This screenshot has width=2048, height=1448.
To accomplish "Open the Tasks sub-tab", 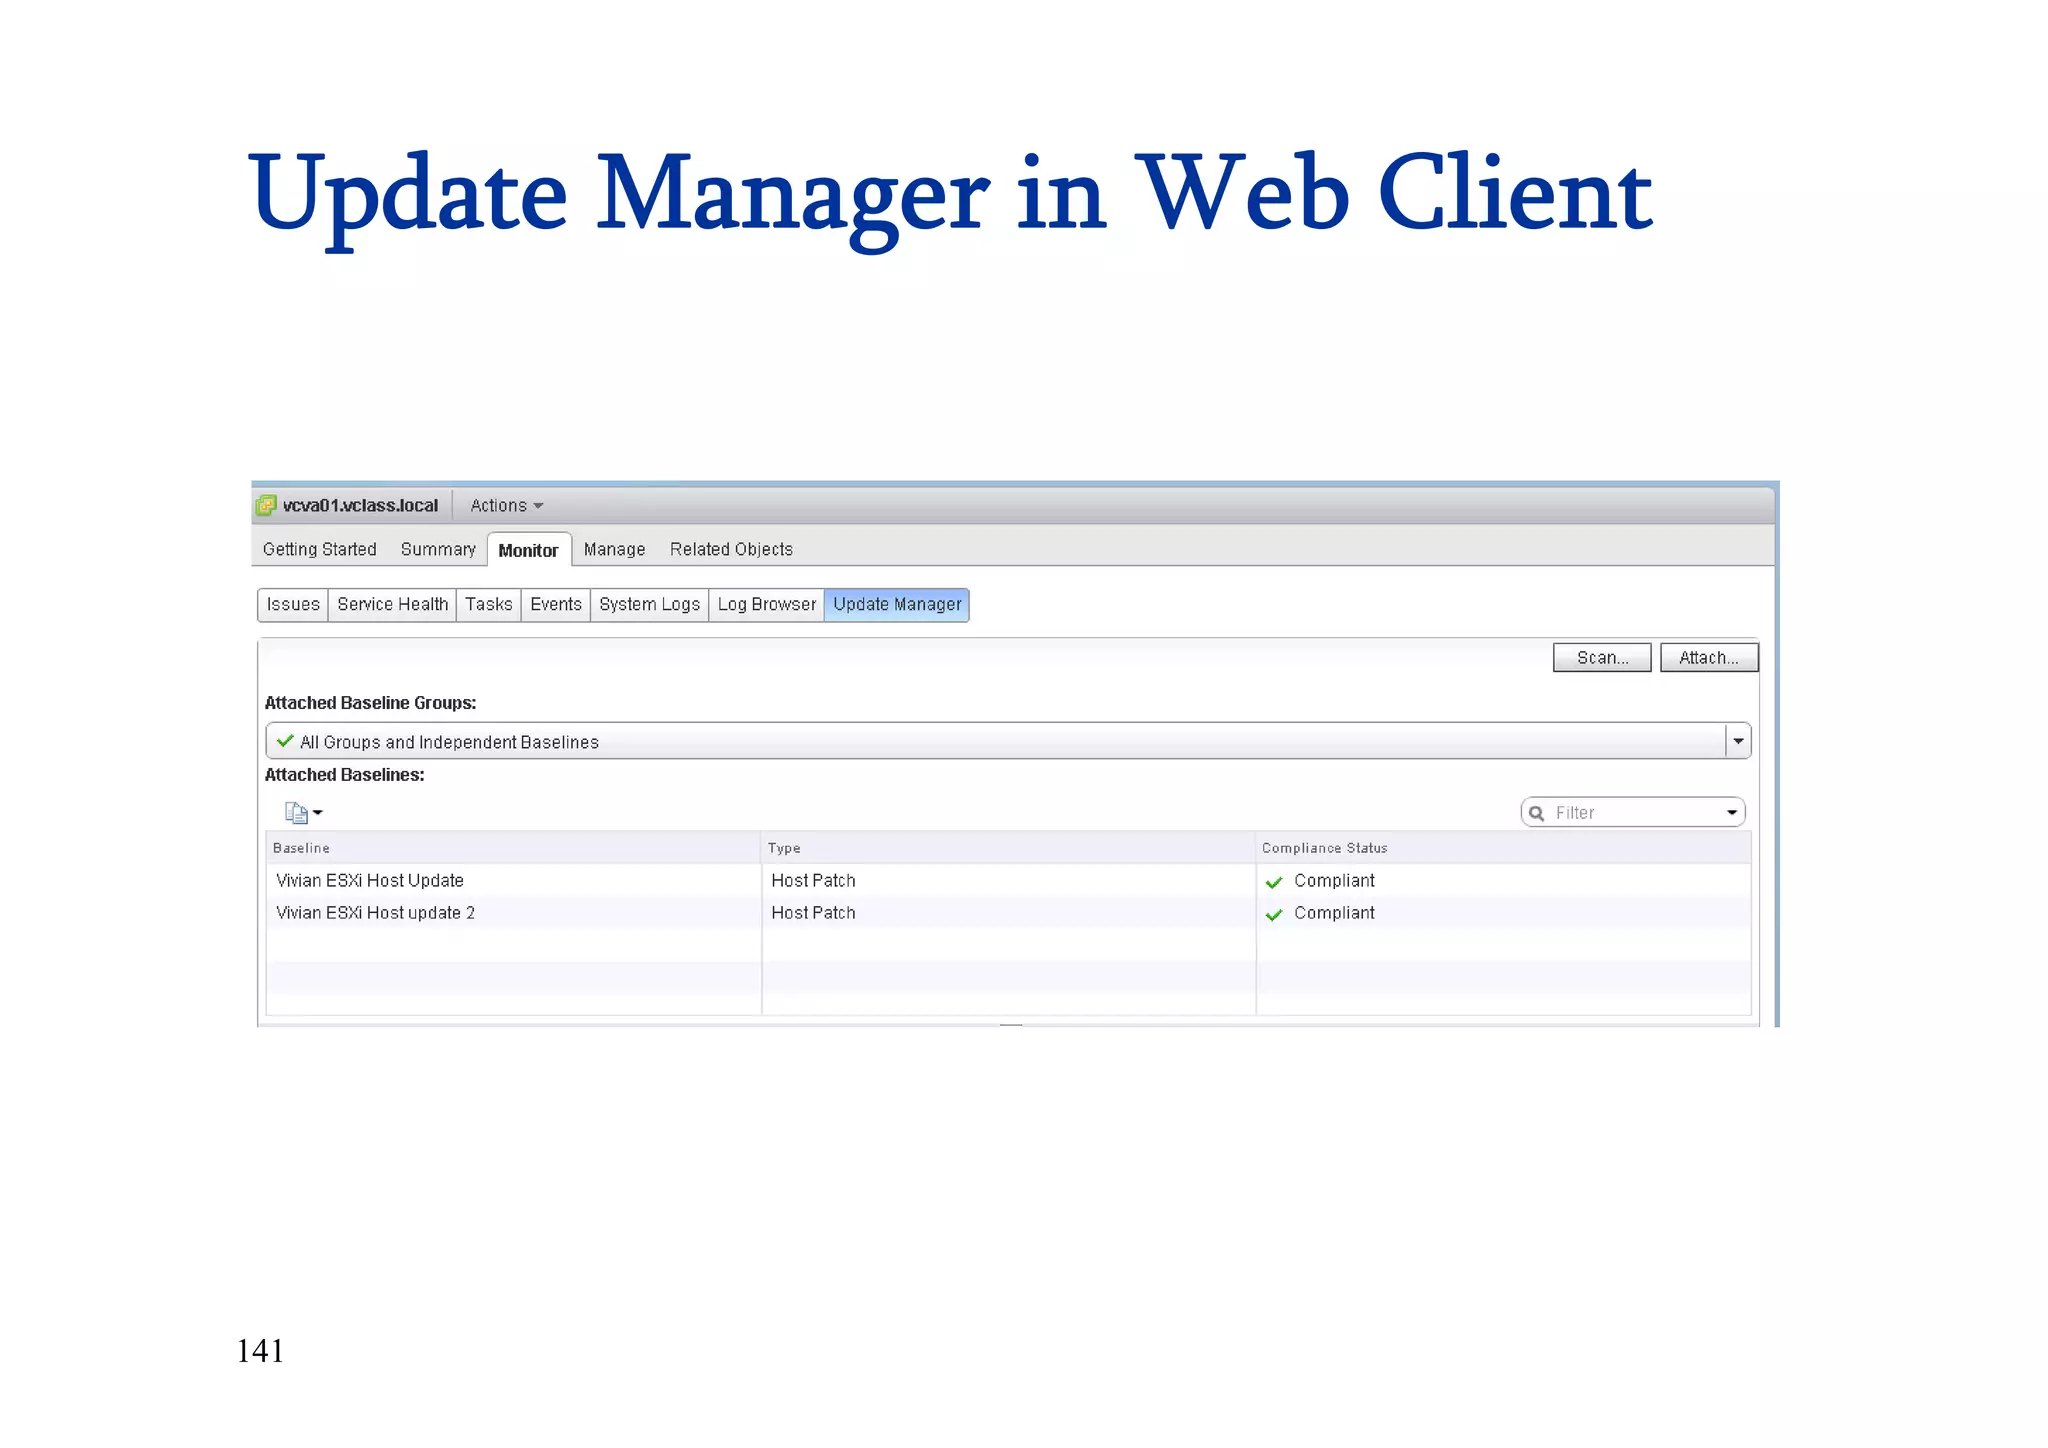I will click(x=488, y=605).
